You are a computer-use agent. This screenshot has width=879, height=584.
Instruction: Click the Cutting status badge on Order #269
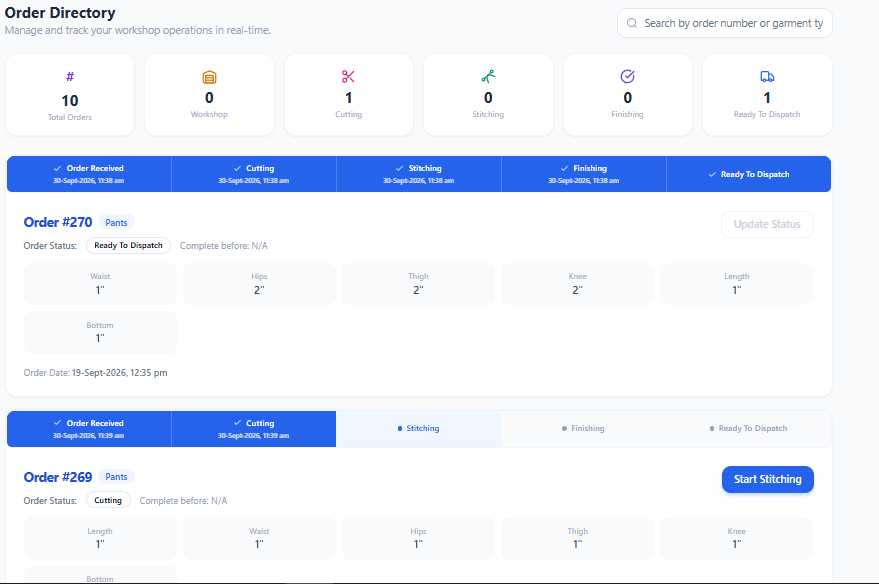click(108, 500)
